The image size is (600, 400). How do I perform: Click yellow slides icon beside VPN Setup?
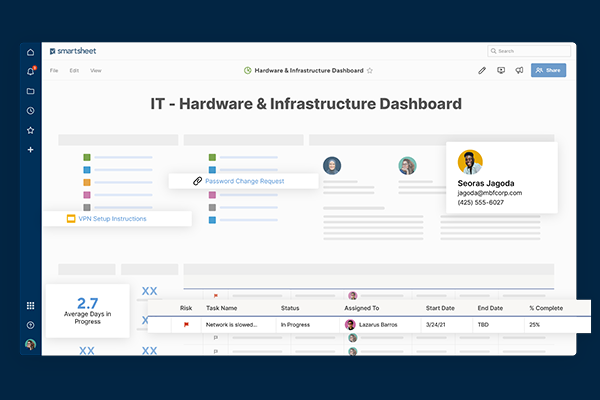[71, 219]
